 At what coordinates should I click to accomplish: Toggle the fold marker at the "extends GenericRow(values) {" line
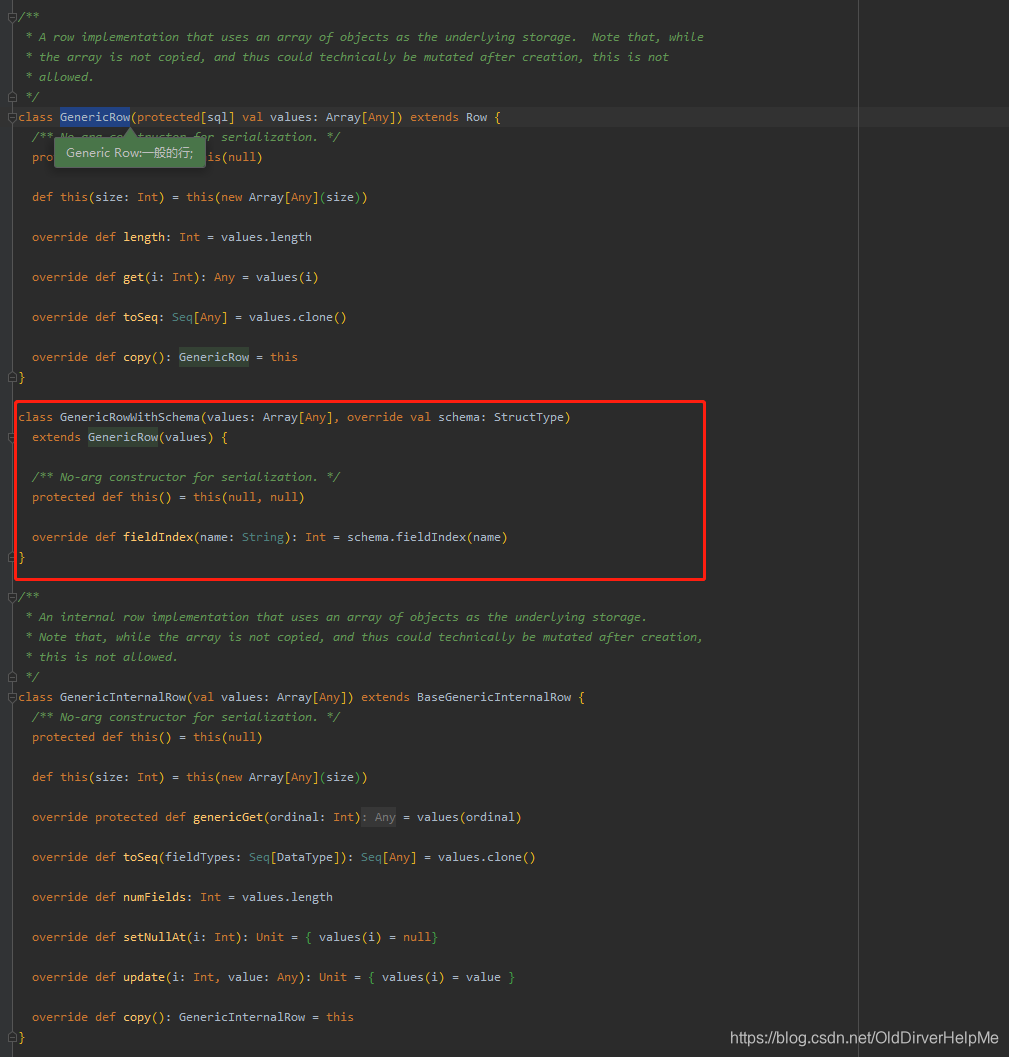(12, 437)
